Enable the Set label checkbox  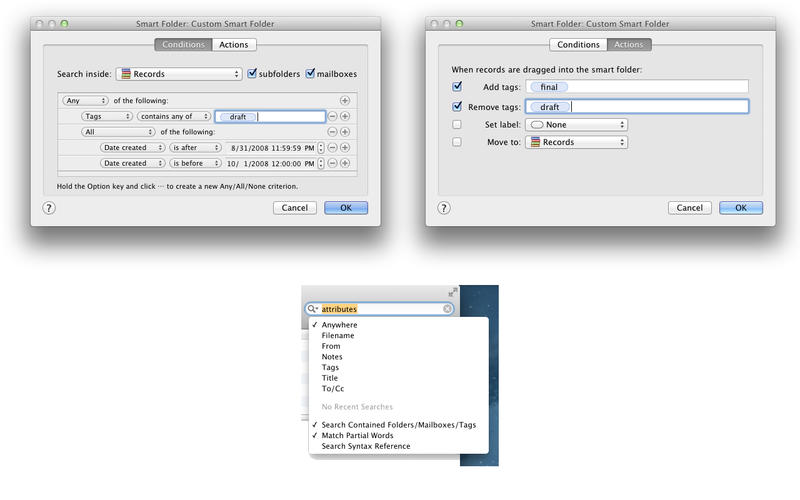[457, 124]
